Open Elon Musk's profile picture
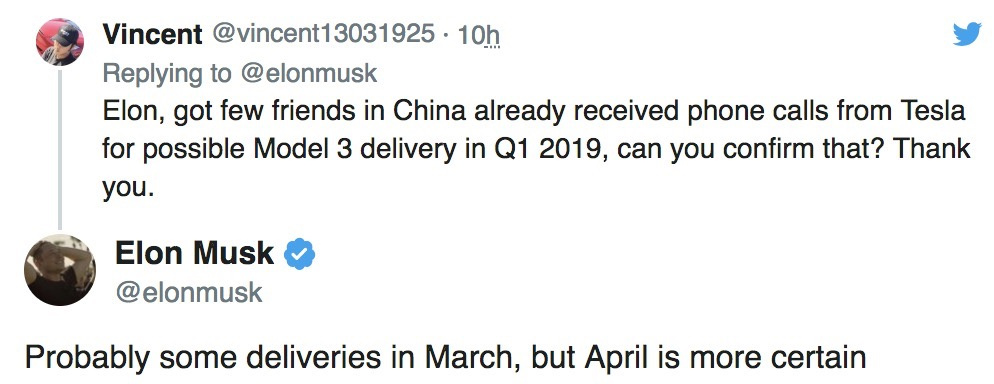This screenshot has height=384, width=994. 60,270
